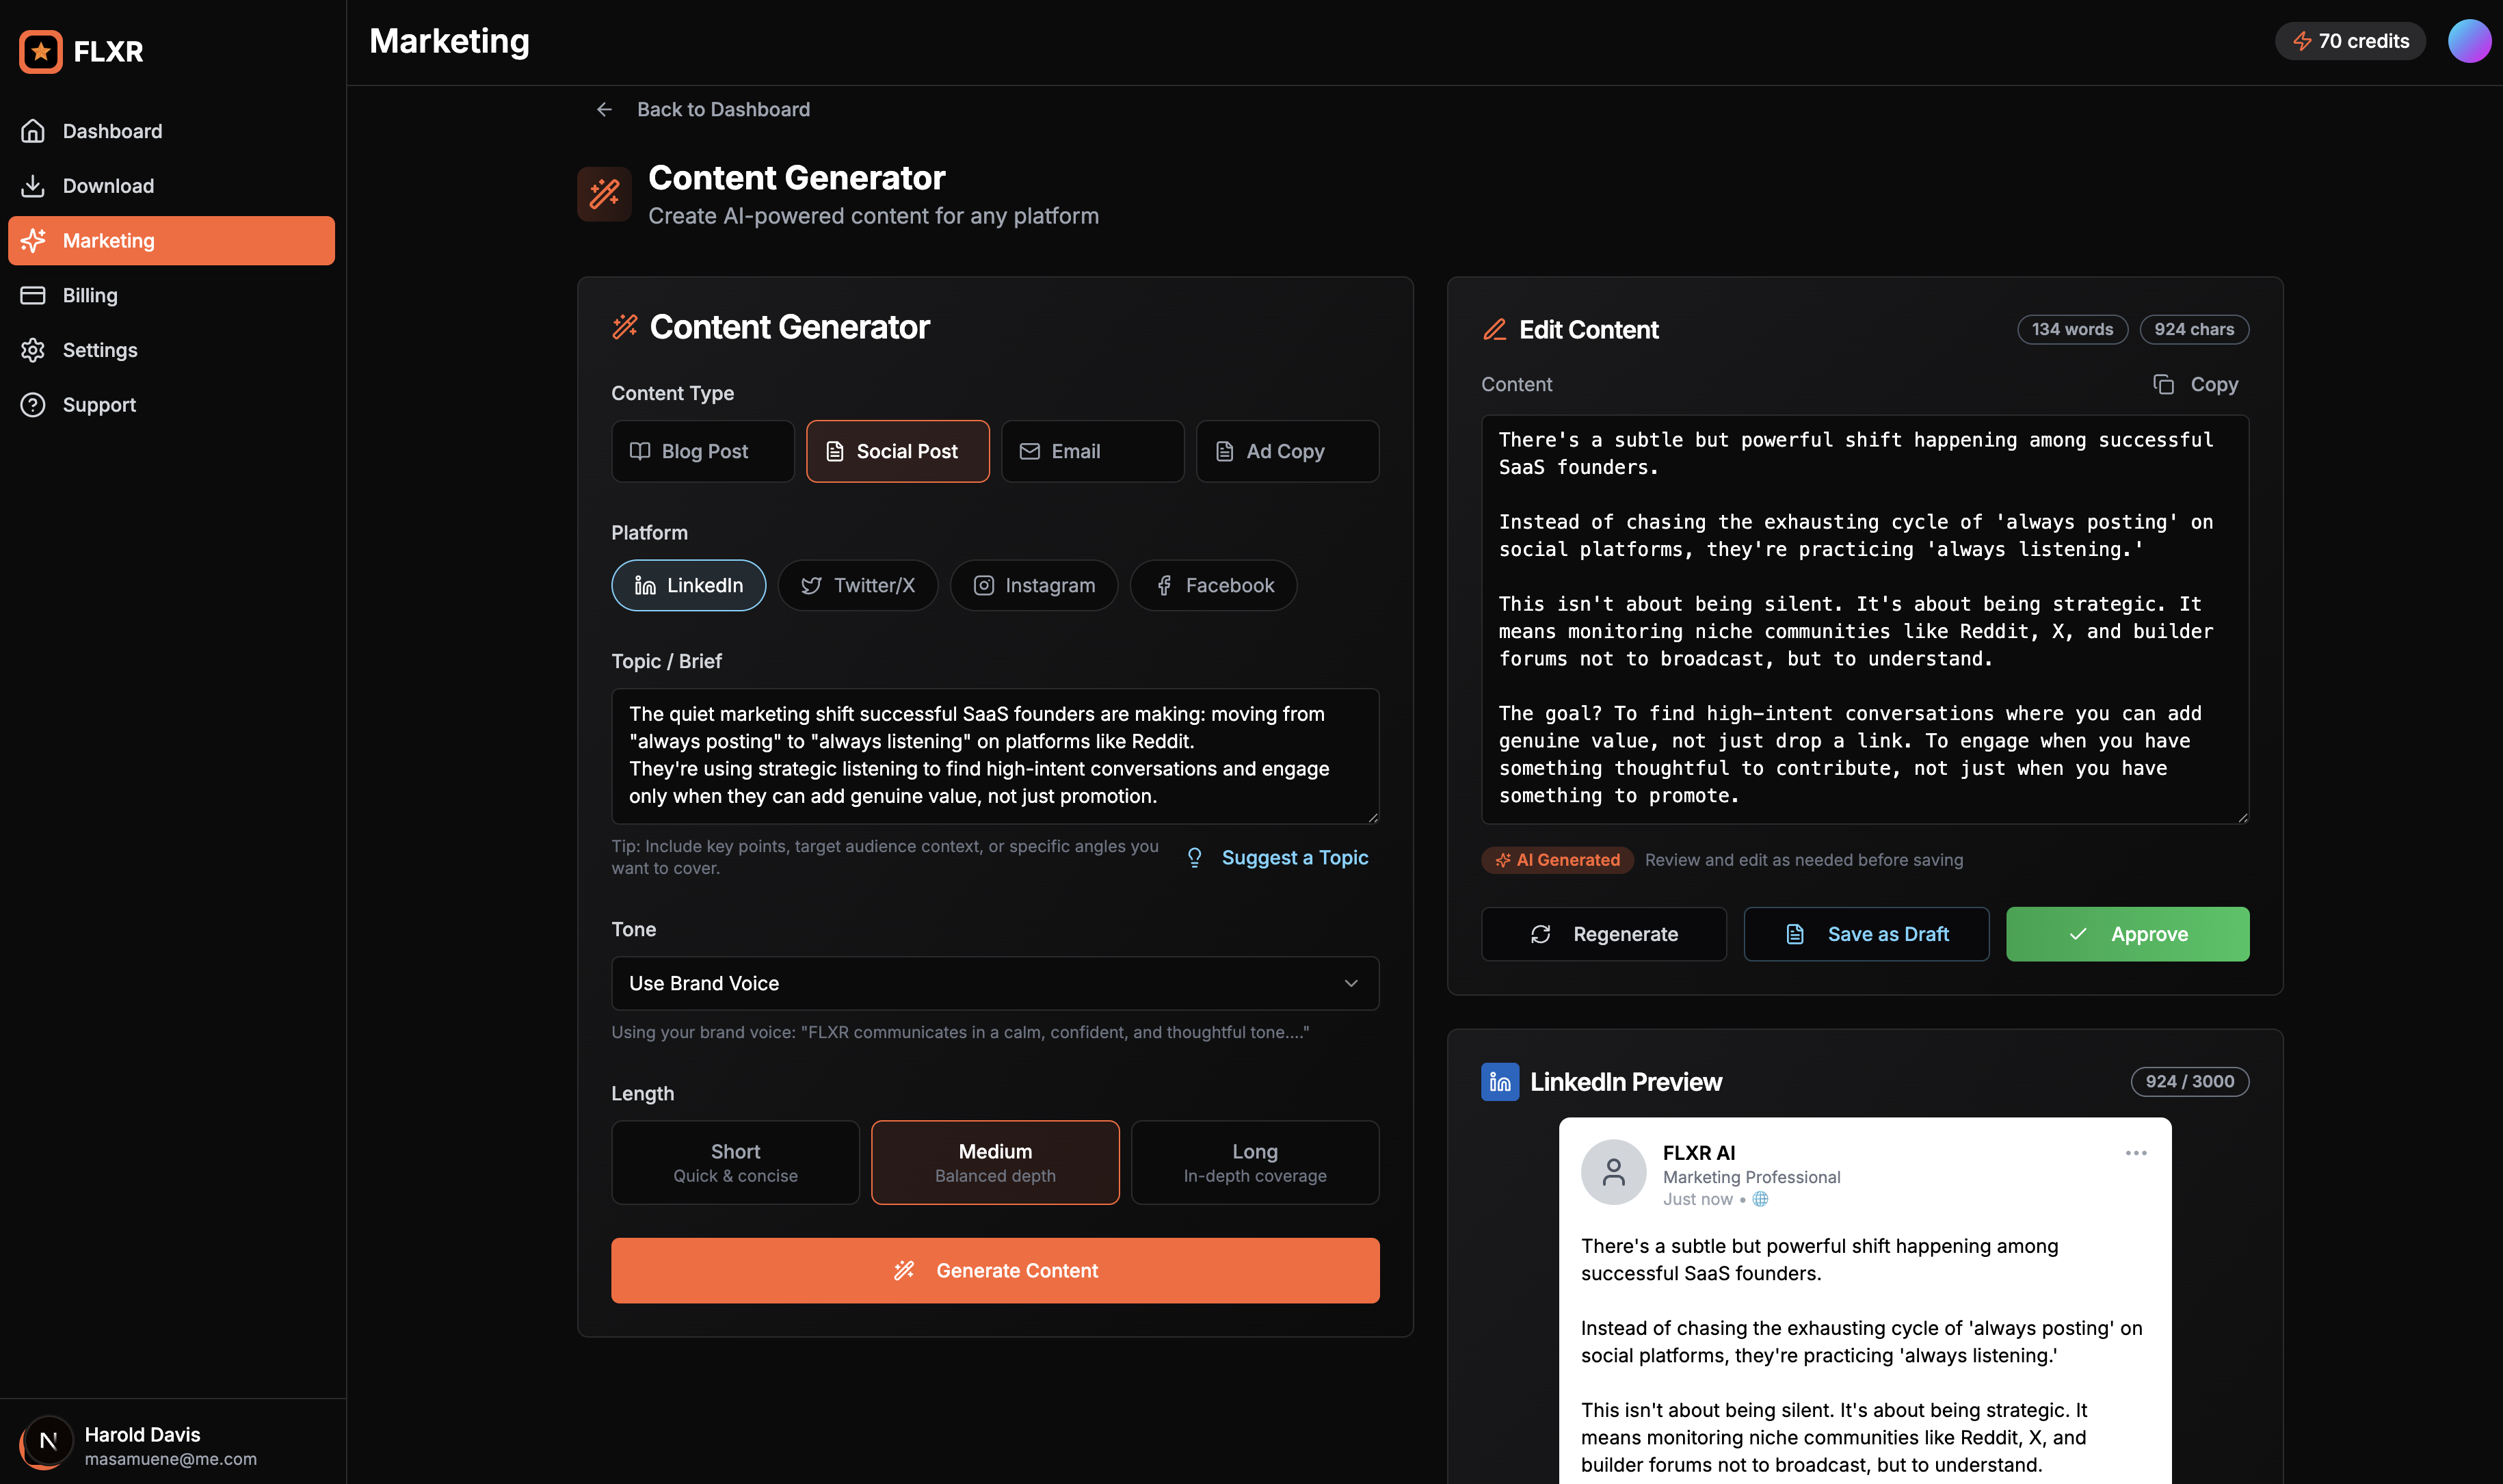Viewport: 2503px width, 1484px height.
Task: Click the Suggest a Topic lightbulb
Action: (1195, 857)
